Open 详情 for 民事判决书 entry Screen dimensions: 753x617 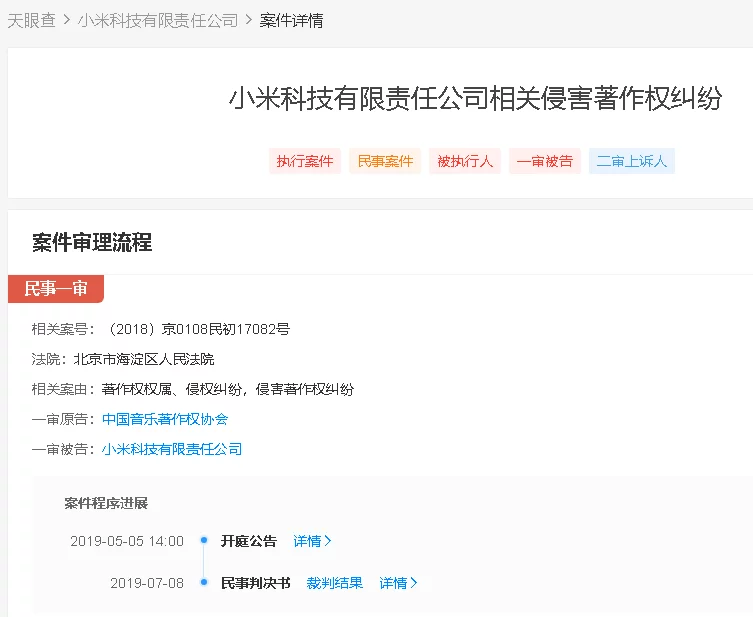pos(398,583)
